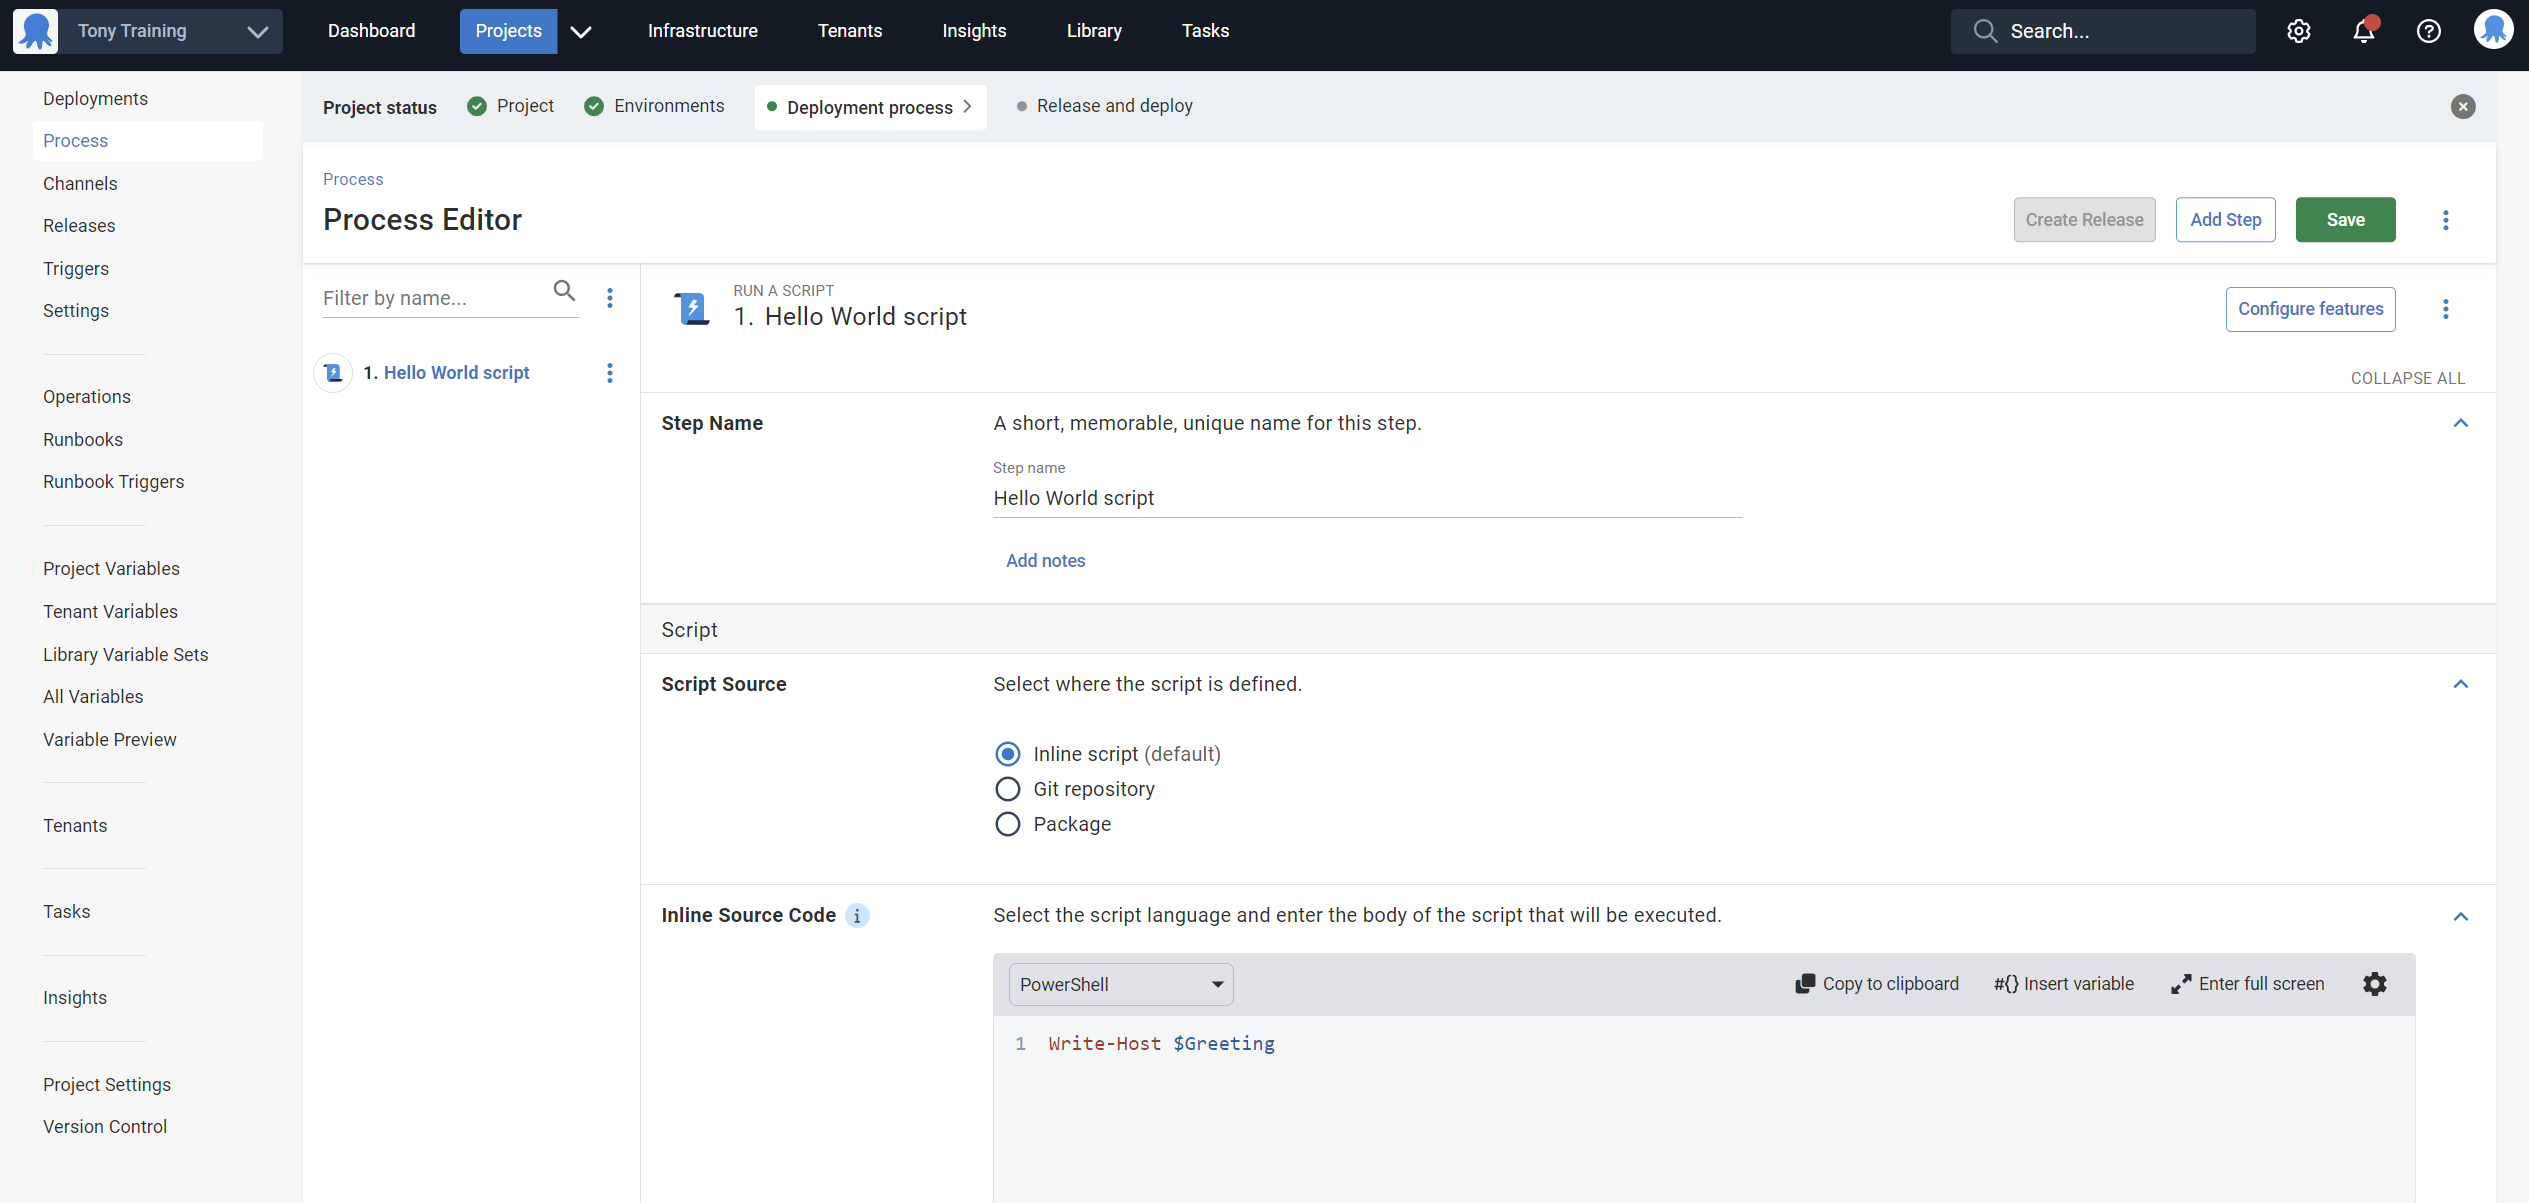Screen dimensions: 2529x1203
Task: Choose Inline script as script source
Action: [x=1007, y=753]
